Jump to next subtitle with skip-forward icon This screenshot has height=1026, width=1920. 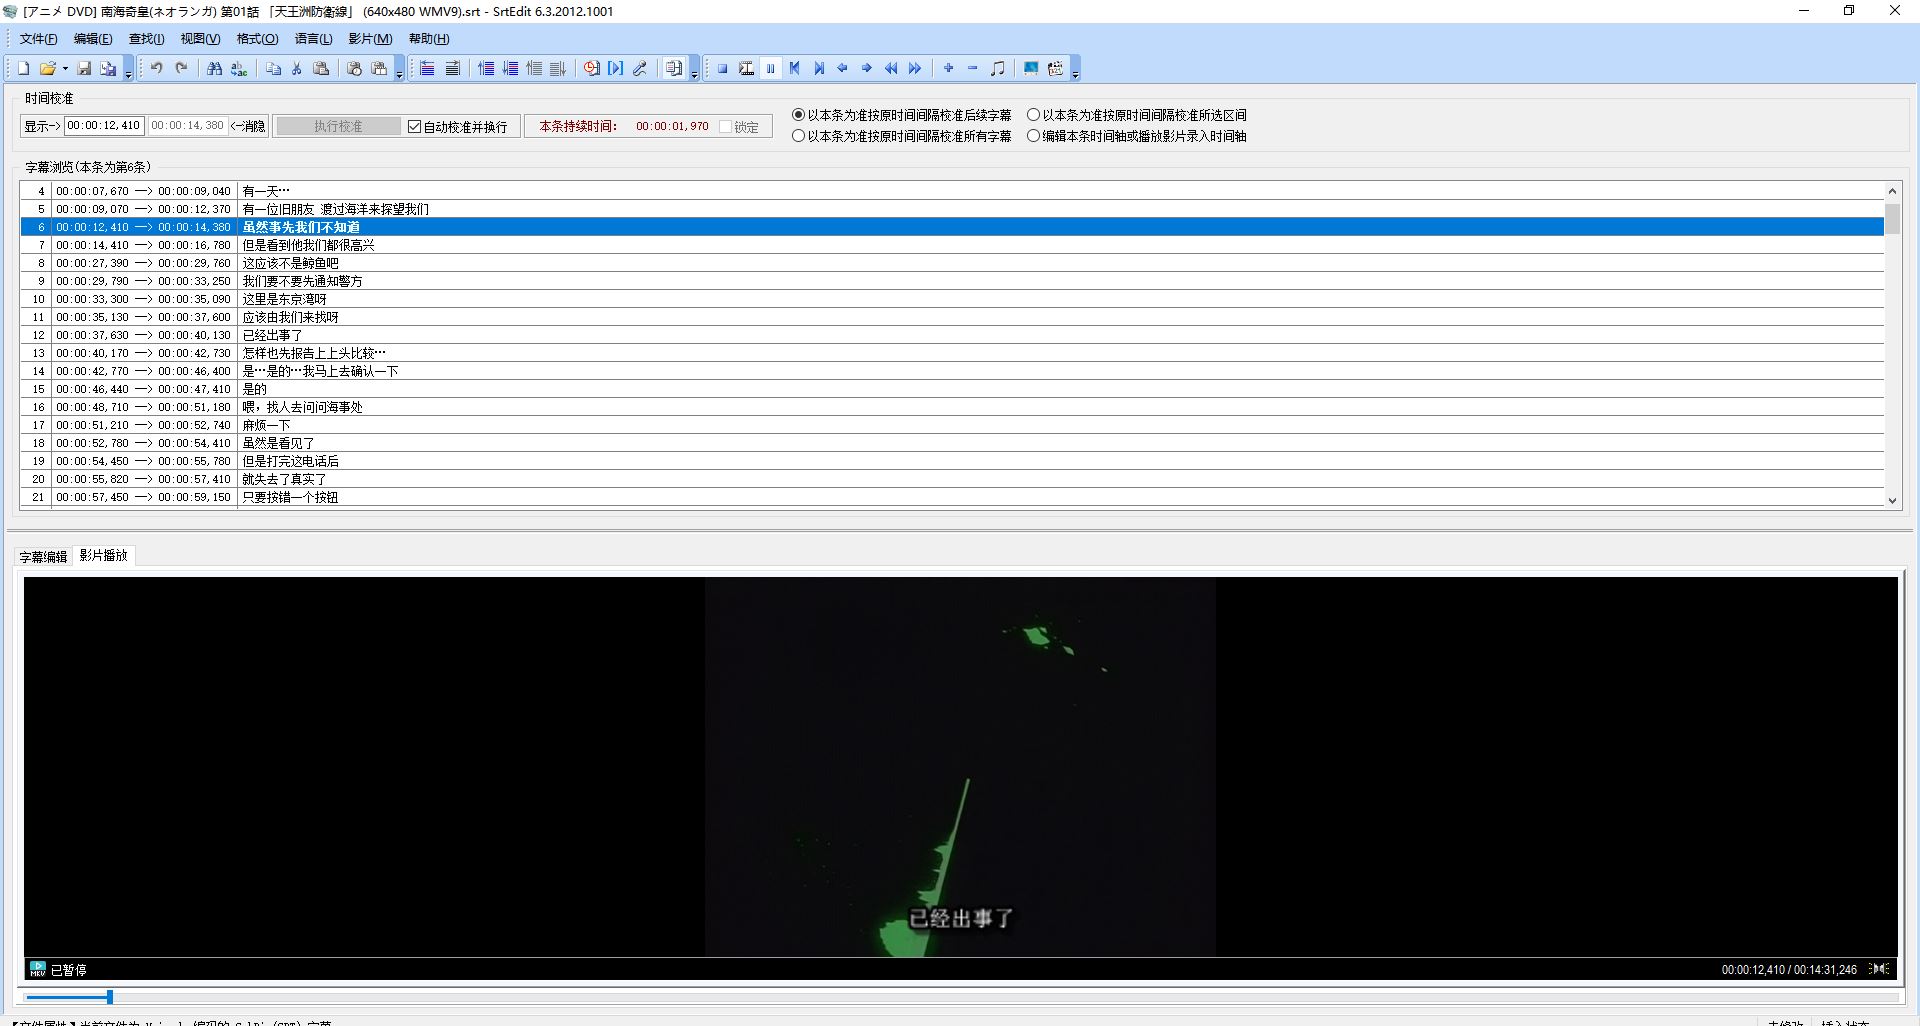click(819, 68)
